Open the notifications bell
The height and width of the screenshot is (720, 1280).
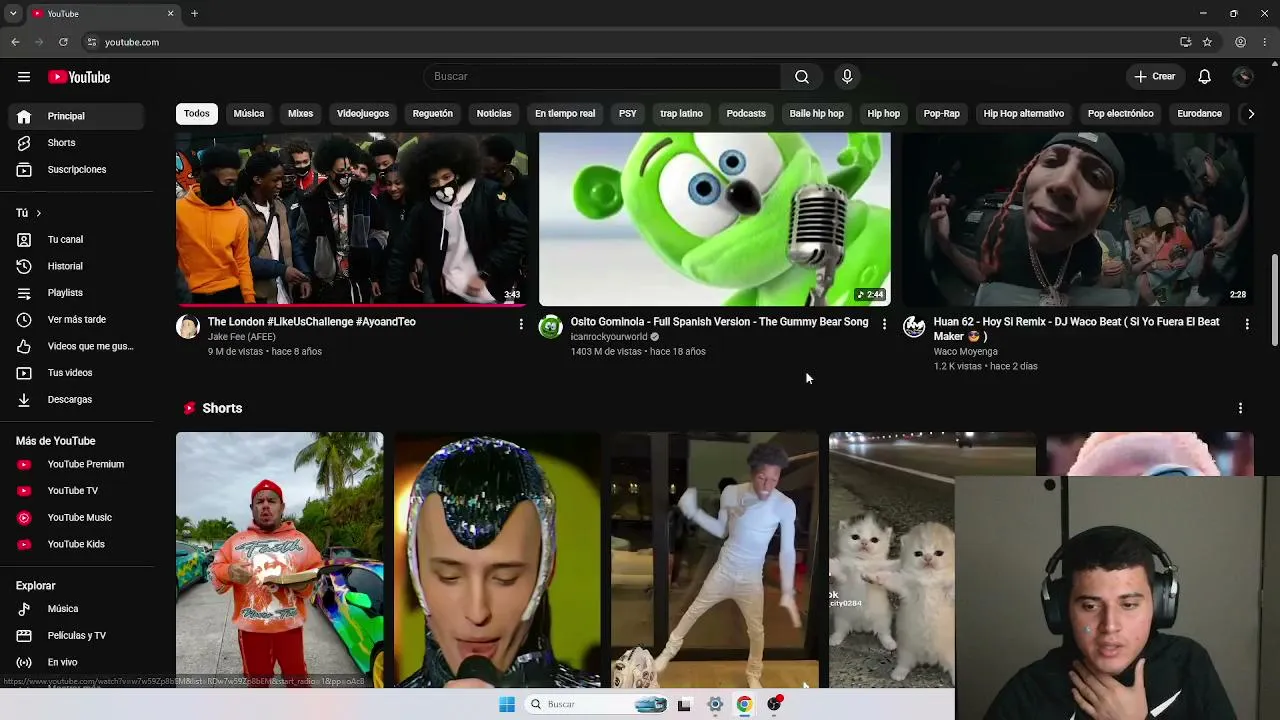1205,77
